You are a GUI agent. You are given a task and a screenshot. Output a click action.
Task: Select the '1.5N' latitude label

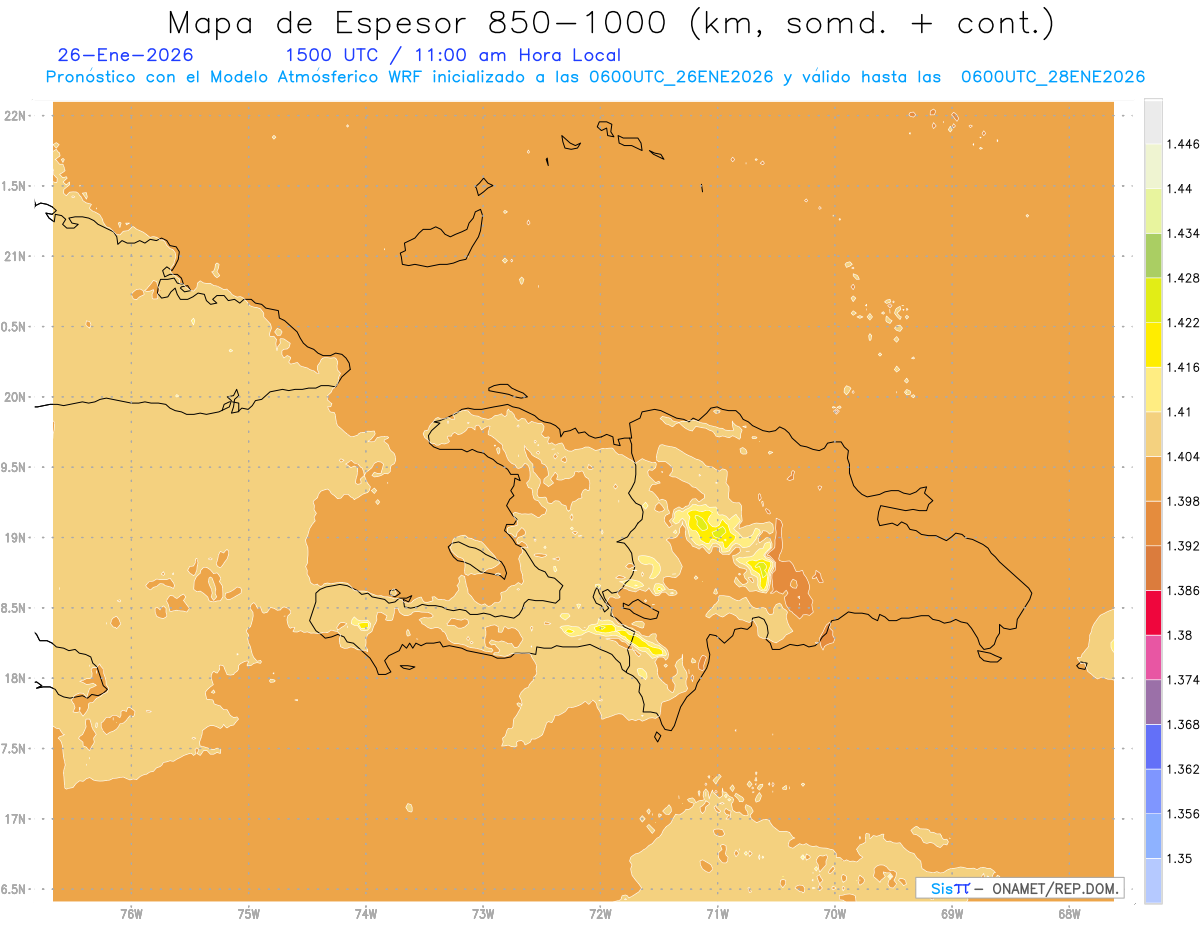pyautogui.click(x=14, y=186)
